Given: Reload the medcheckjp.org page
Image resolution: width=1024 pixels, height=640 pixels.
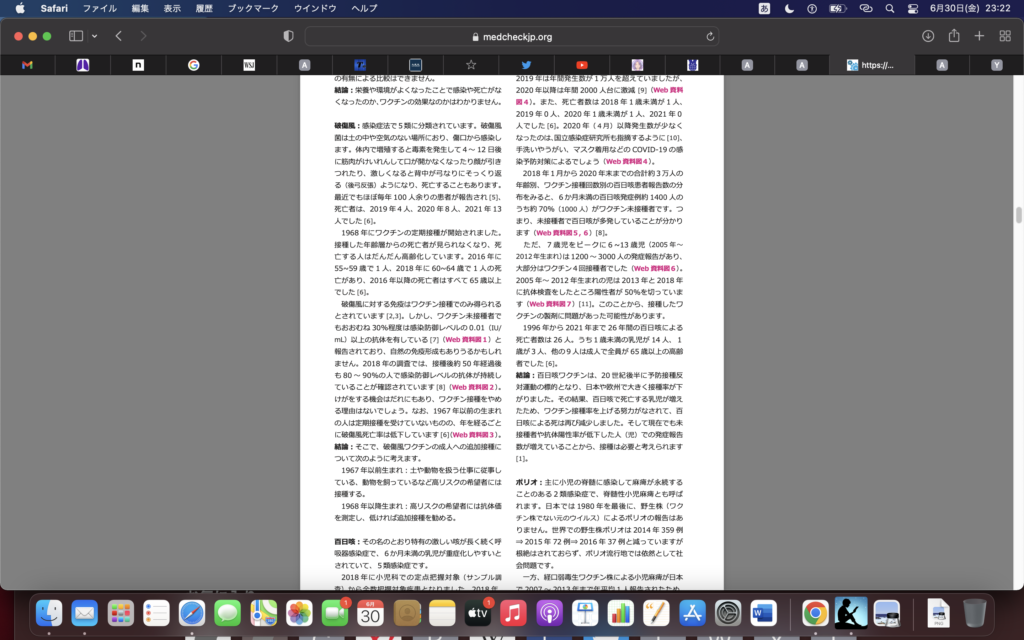Looking at the screenshot, I should point(710,37).
